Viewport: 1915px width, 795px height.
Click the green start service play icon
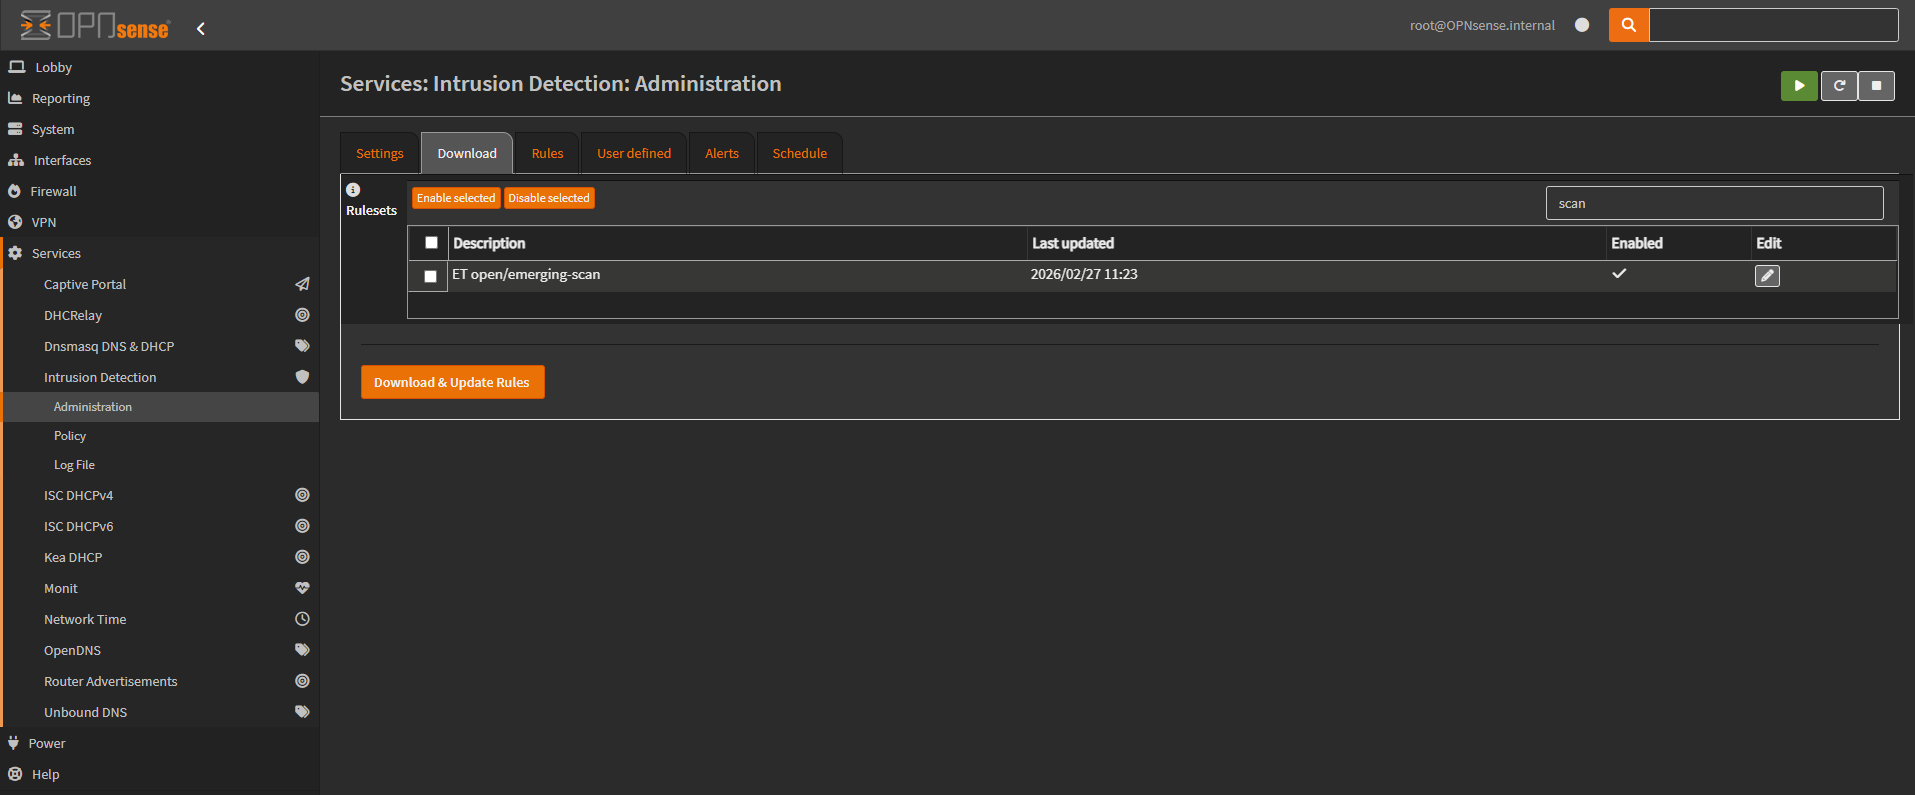1798,86
